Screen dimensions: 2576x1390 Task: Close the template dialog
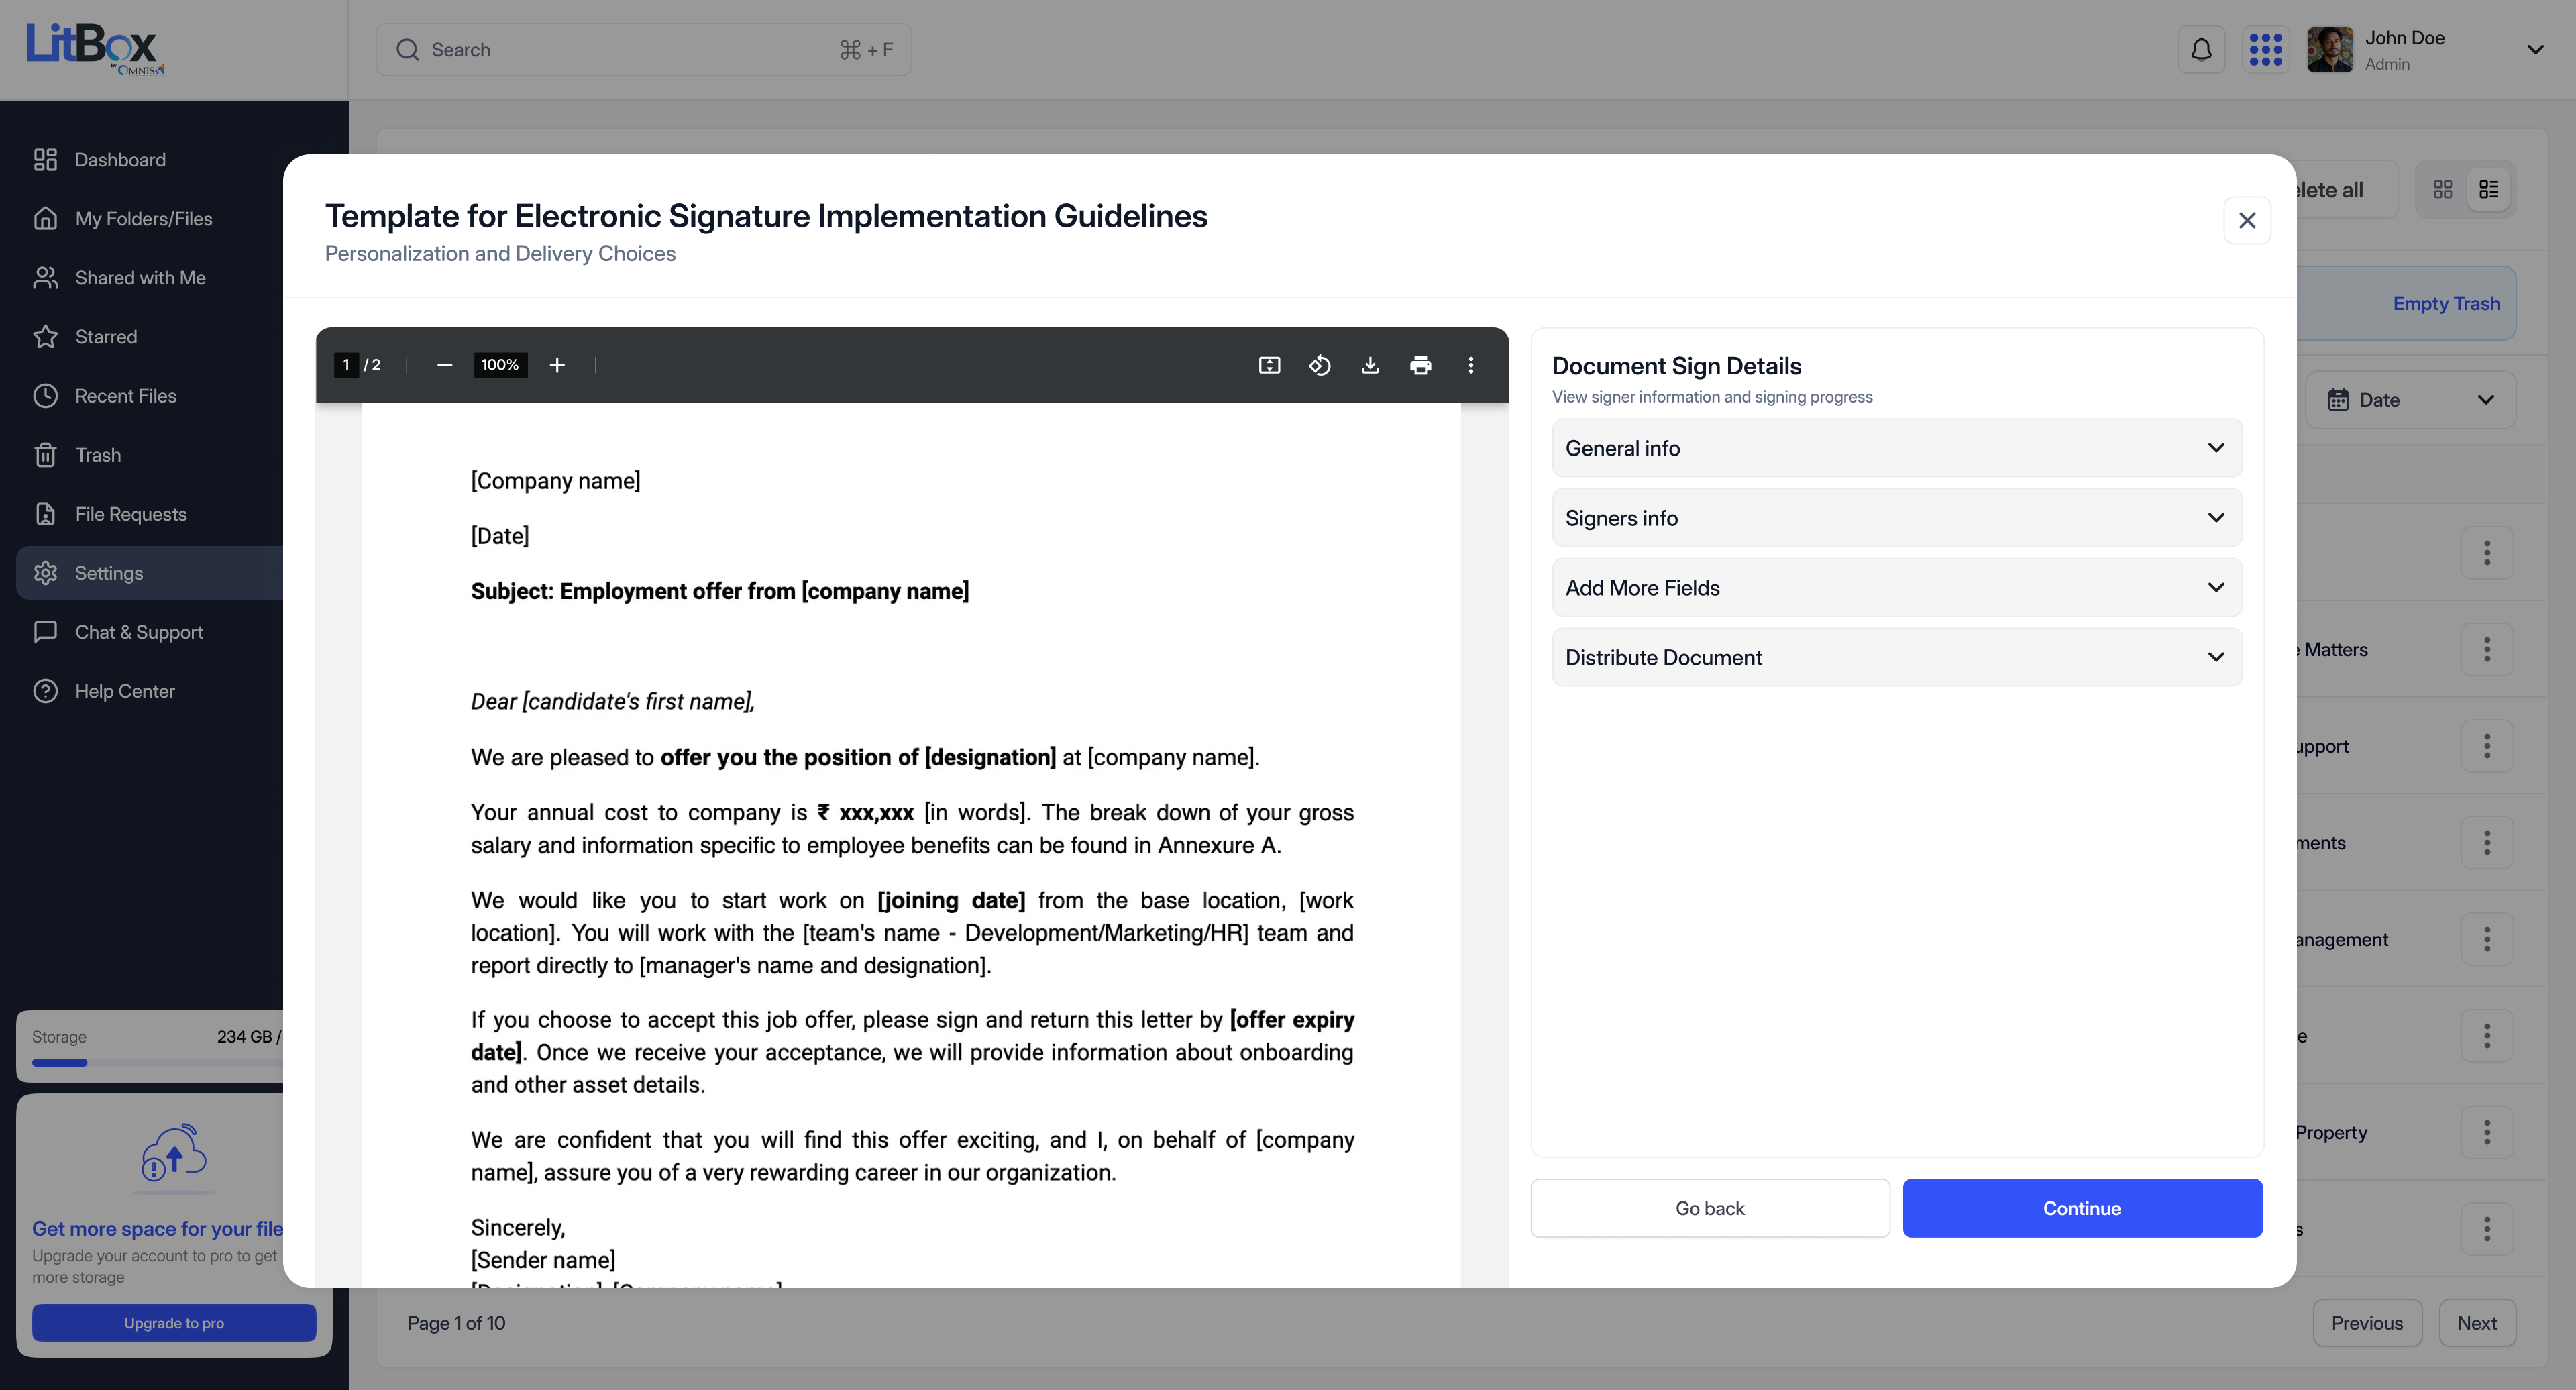[x=2246, y=220]
